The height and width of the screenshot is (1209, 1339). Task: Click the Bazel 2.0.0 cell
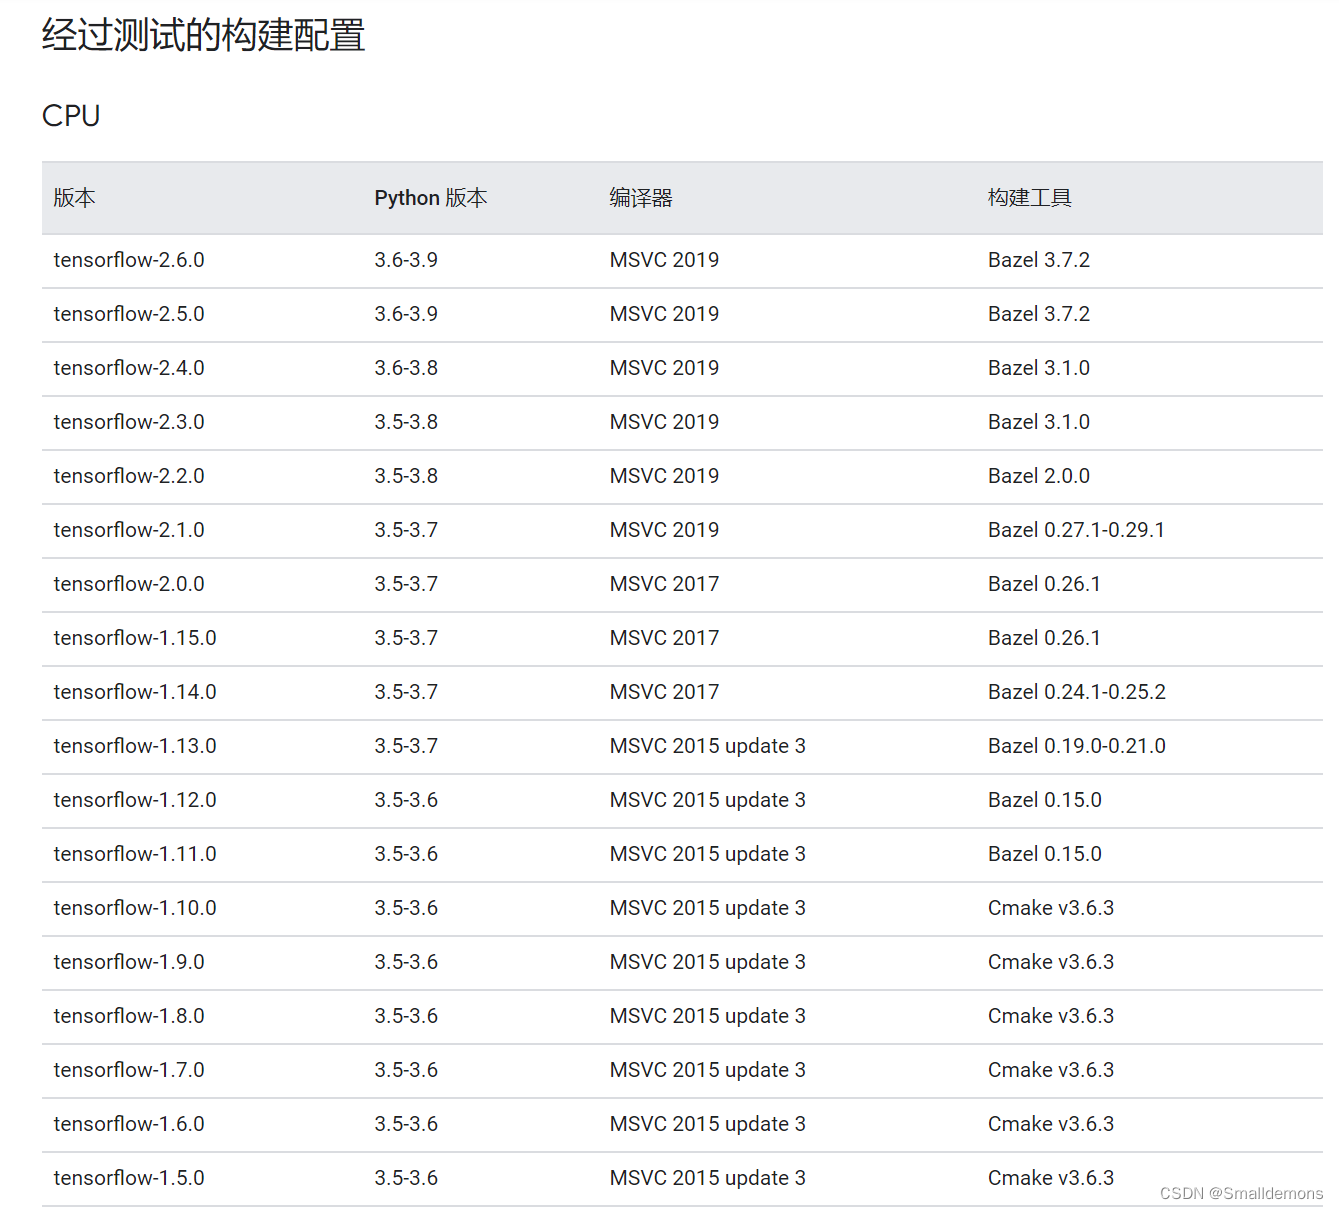[x=1039, y=476]
